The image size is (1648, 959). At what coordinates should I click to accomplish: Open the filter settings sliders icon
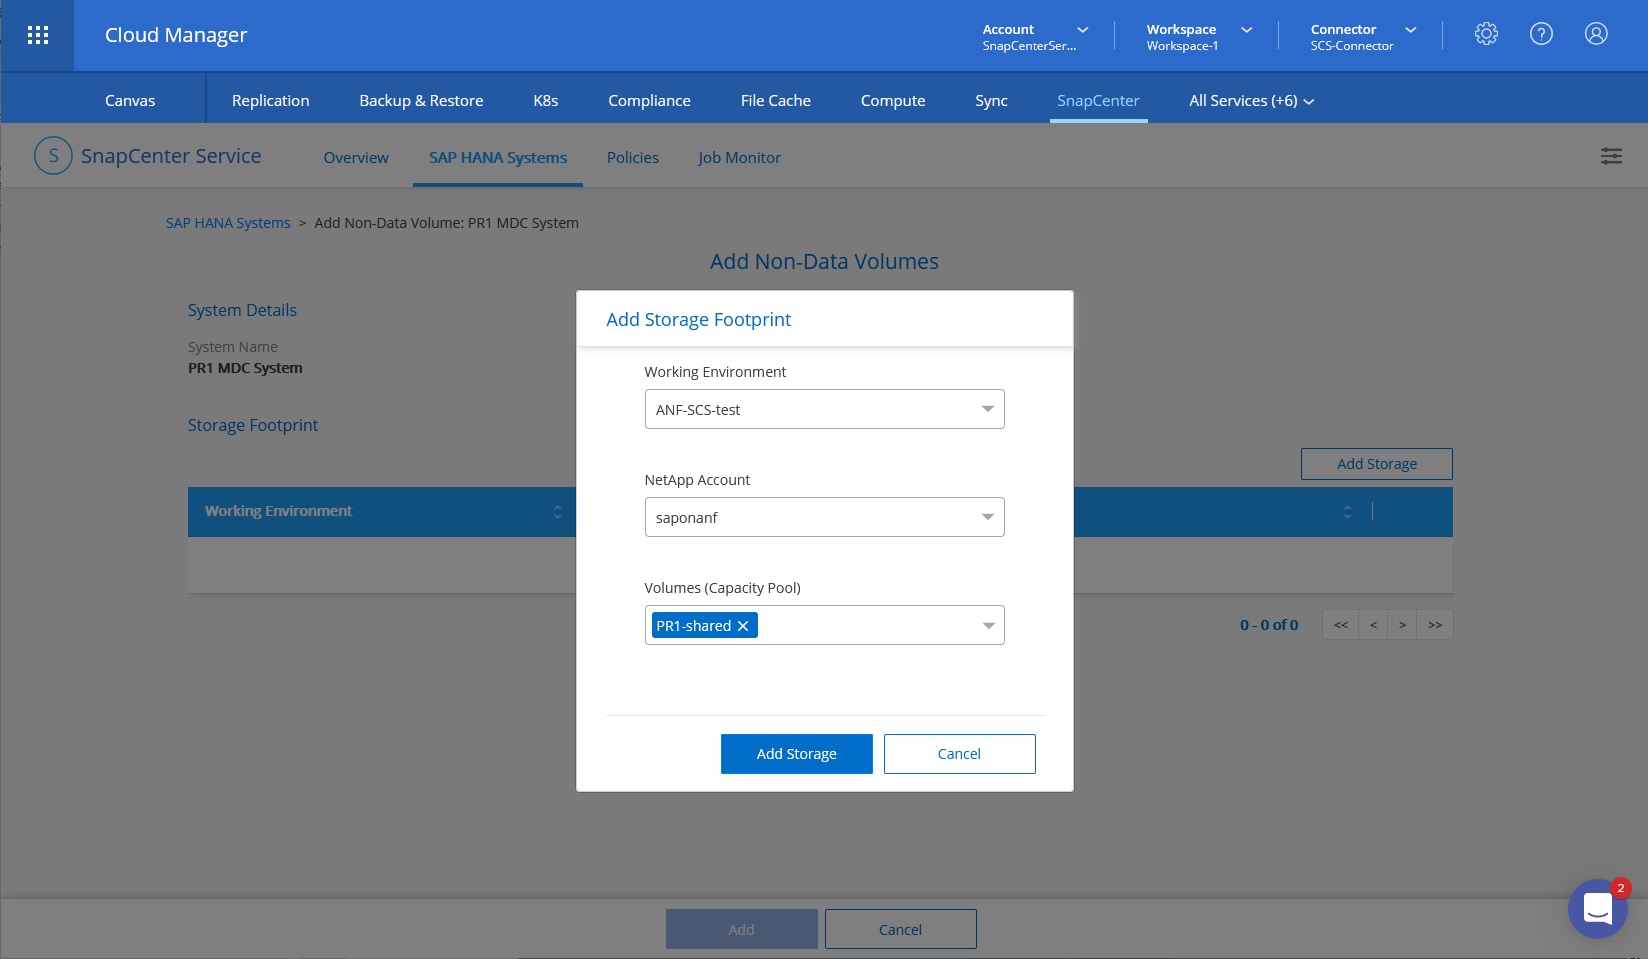click(1611, 156)
